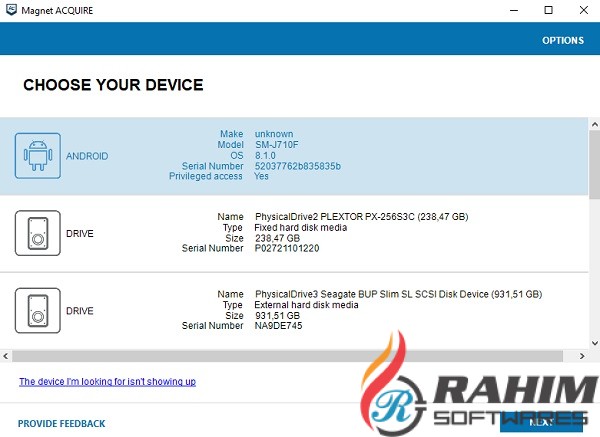
Task: Maximize the Magnet ACQUIRE window
Action: click(x=548, y=10)
